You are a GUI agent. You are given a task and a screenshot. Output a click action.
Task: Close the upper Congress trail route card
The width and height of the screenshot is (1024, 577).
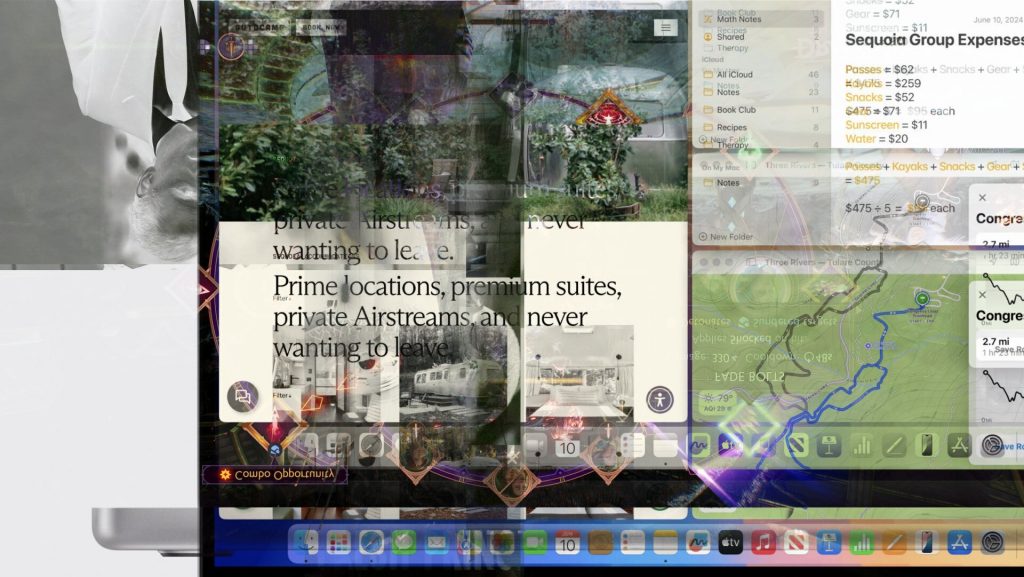[x=982, y=198]
